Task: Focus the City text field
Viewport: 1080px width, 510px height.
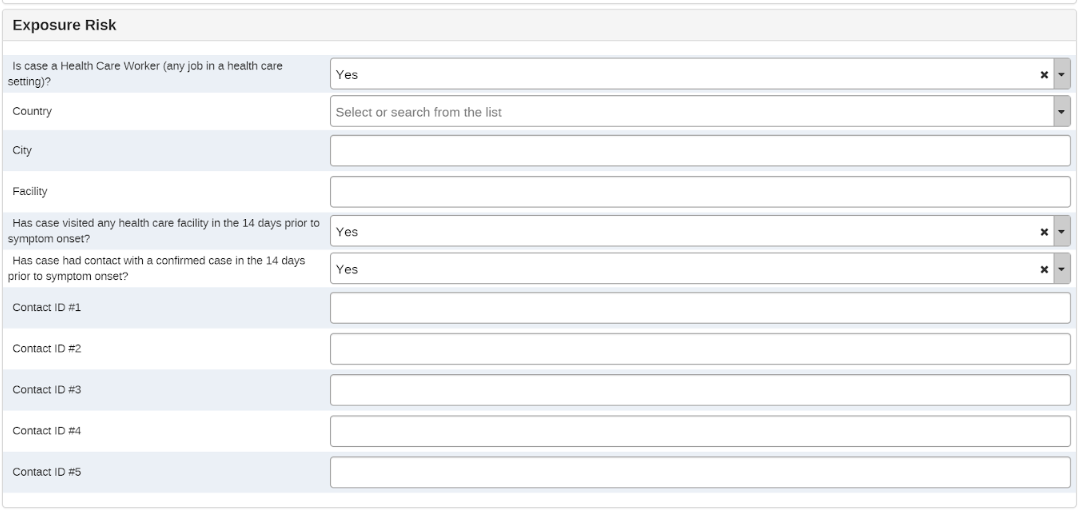Action: click(x=700, y=150)
